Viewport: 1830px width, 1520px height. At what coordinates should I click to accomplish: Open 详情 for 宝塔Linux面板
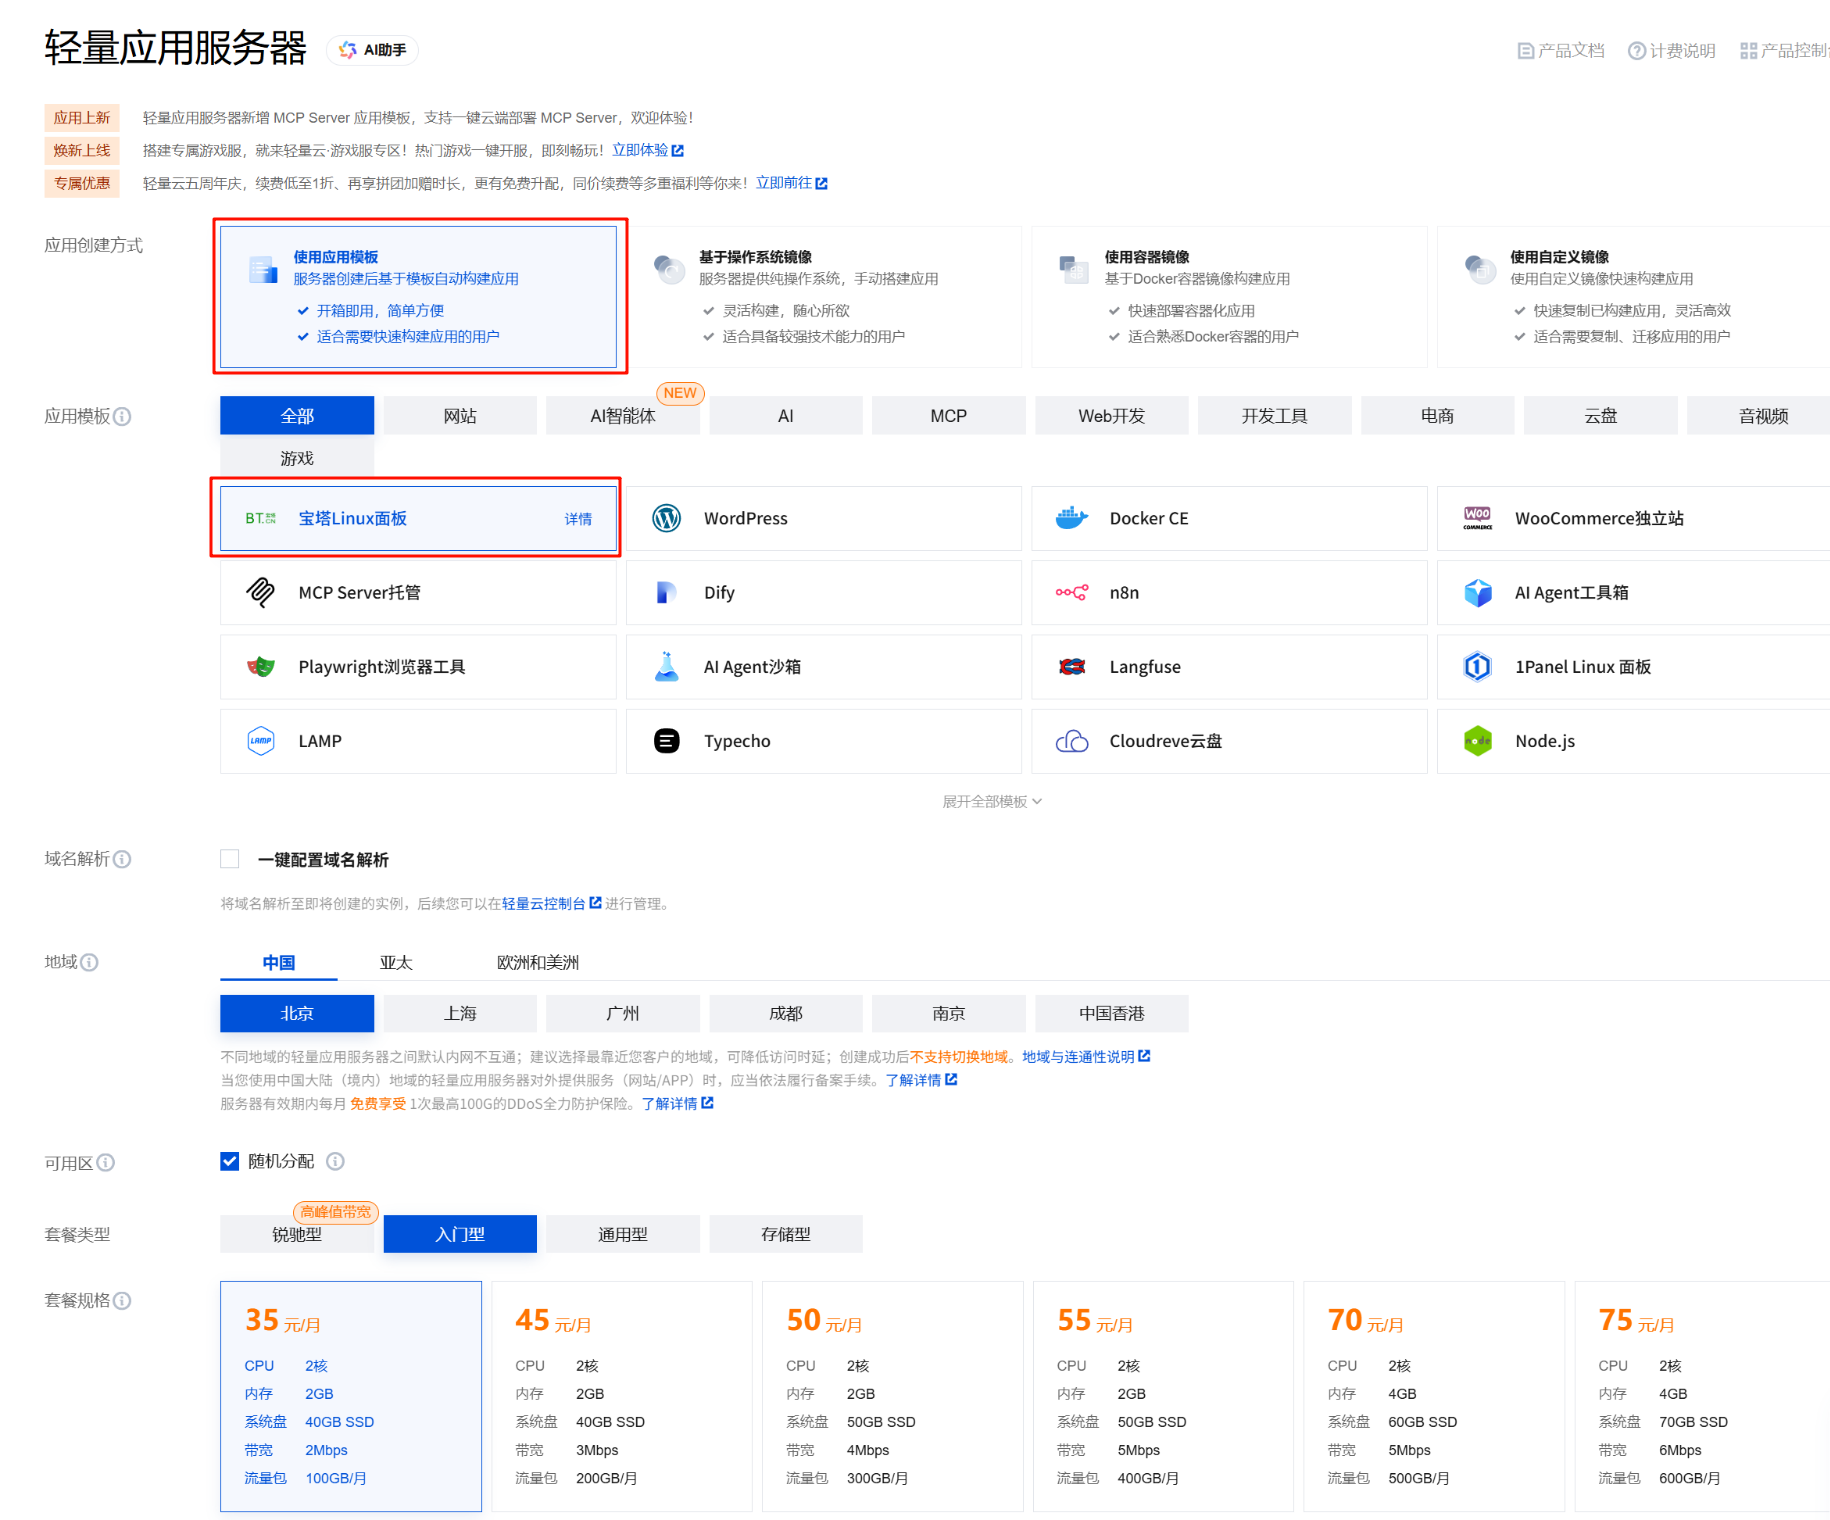(x=578, y=519)
